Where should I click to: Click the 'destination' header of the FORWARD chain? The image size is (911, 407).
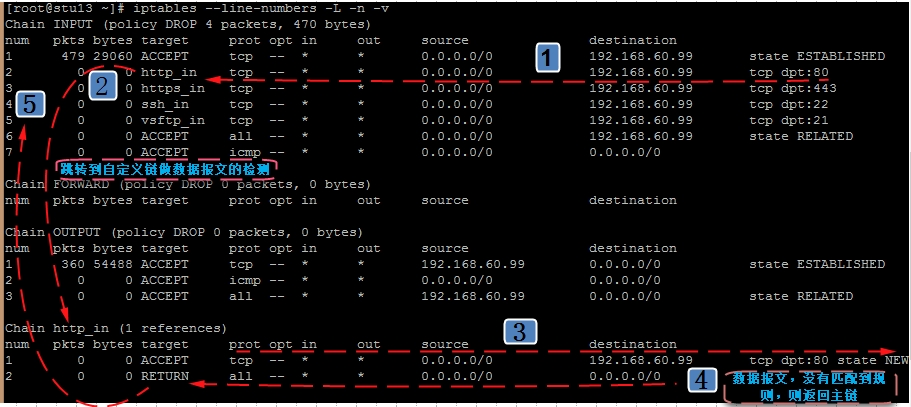pyautogui.click(x=633, y=200)
